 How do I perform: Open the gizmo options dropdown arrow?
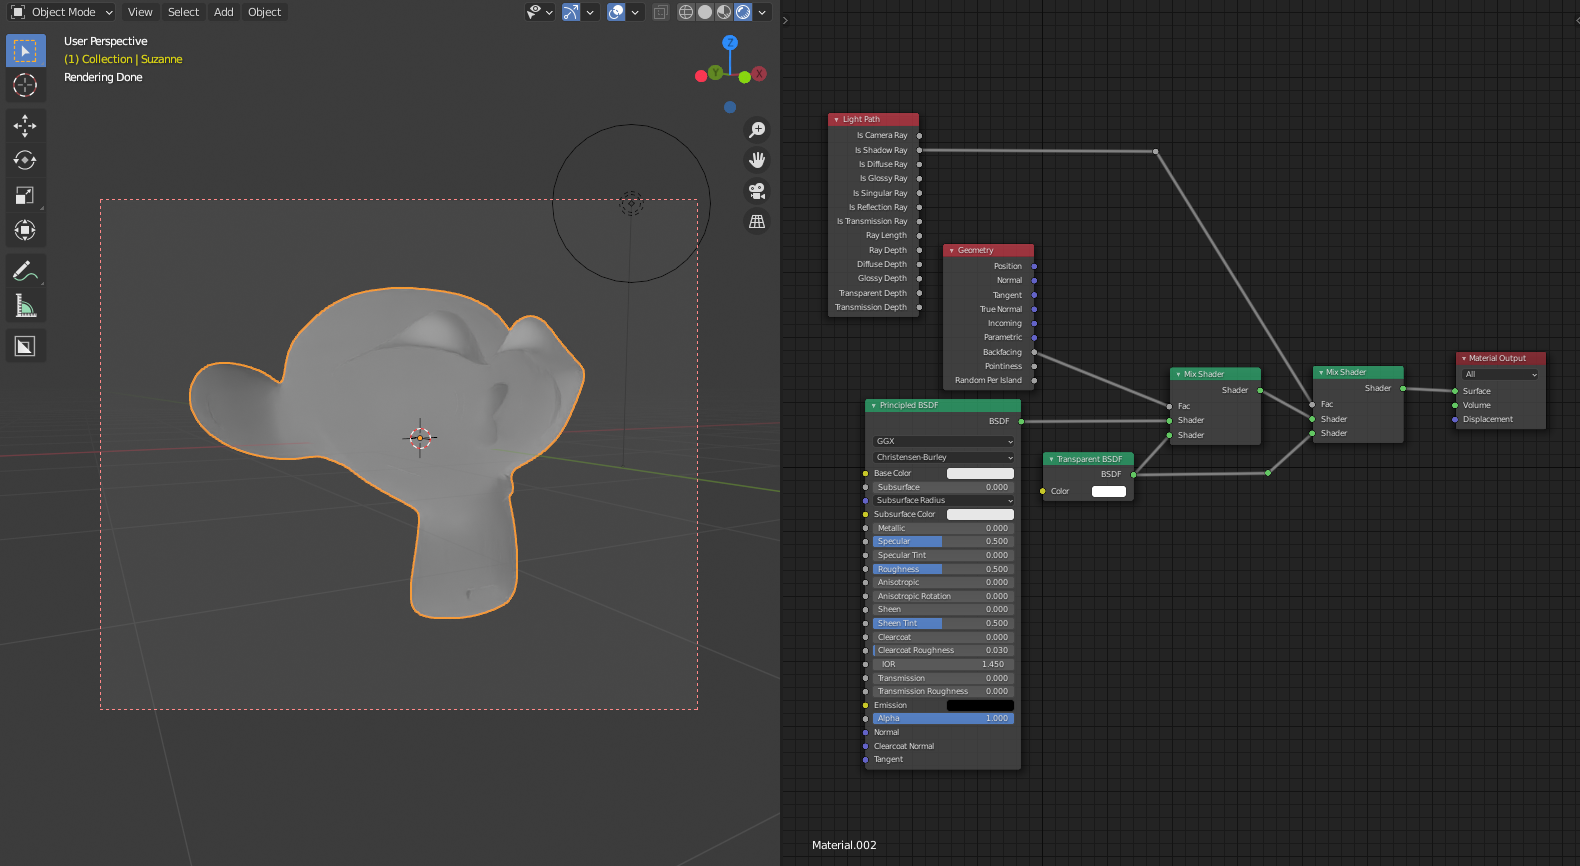tap(590, 12)
